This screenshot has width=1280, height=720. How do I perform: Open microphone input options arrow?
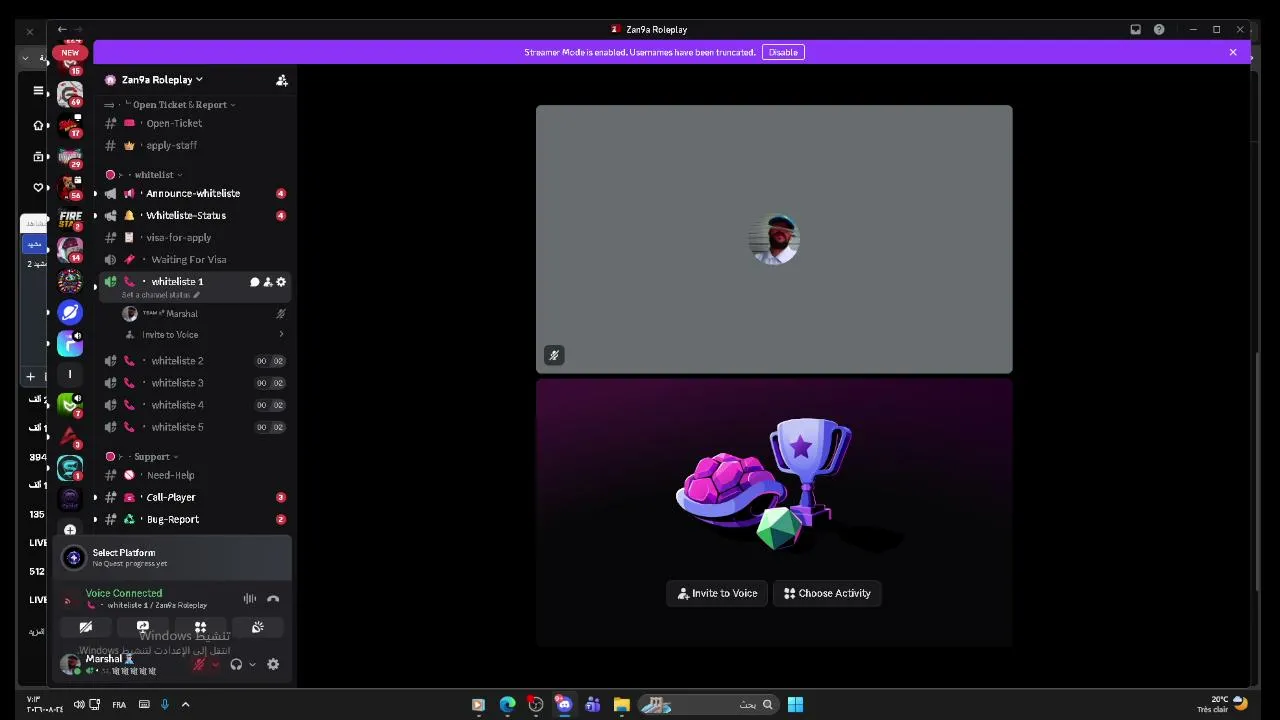[215, 664]
